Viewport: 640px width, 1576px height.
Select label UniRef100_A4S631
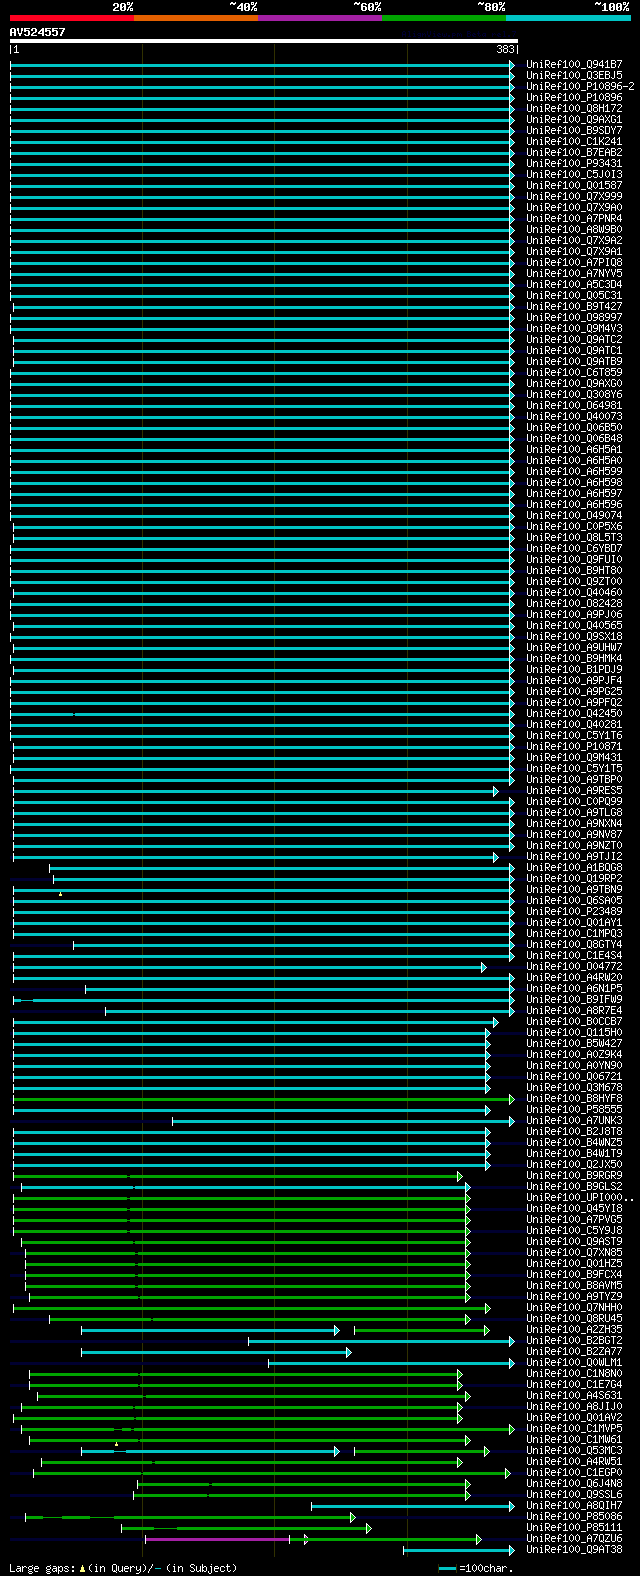pyautogui.click(x=574, y=1395)
